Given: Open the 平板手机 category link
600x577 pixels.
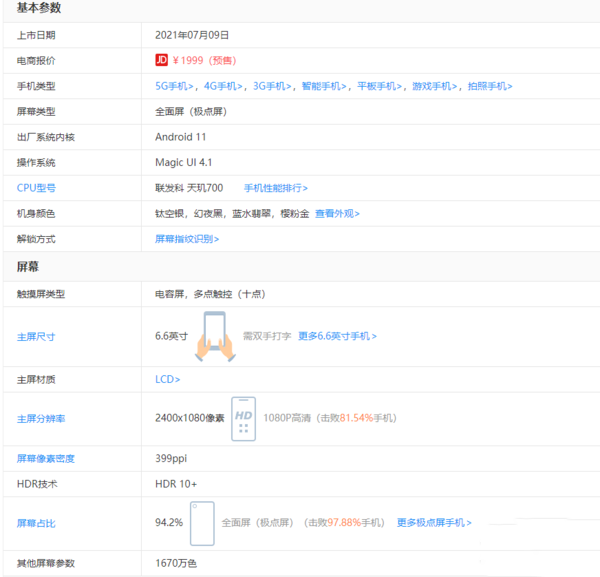Looking at the screenshot, I should pos(382,86).
